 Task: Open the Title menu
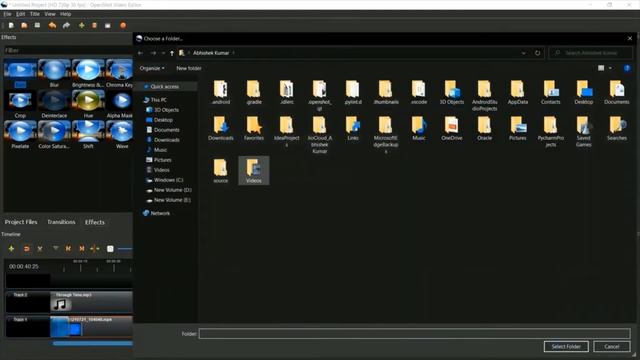(x=35, y=14)
